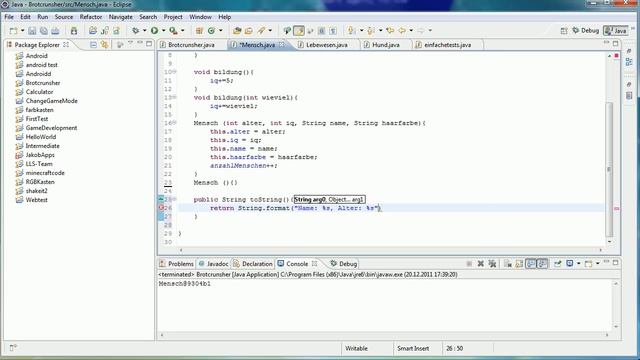Image resolution: width=640 pixels, height=360 pixels.
Task: Toggle Mark Occurrences in toolbar
Action: click(299, 31)
